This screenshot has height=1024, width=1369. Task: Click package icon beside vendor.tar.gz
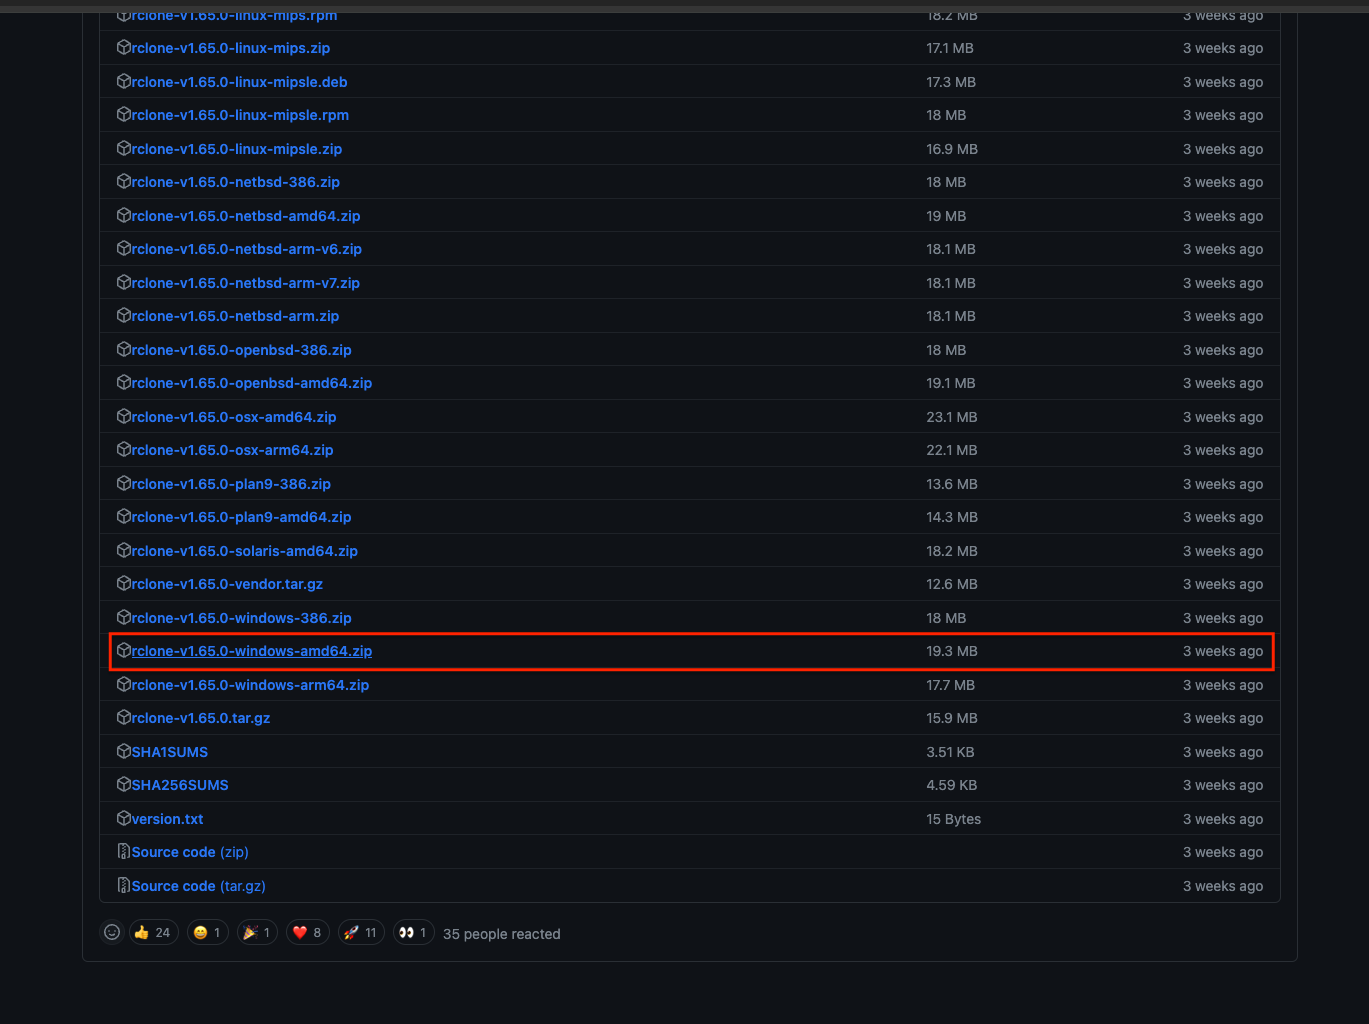[x=124, y=583]
